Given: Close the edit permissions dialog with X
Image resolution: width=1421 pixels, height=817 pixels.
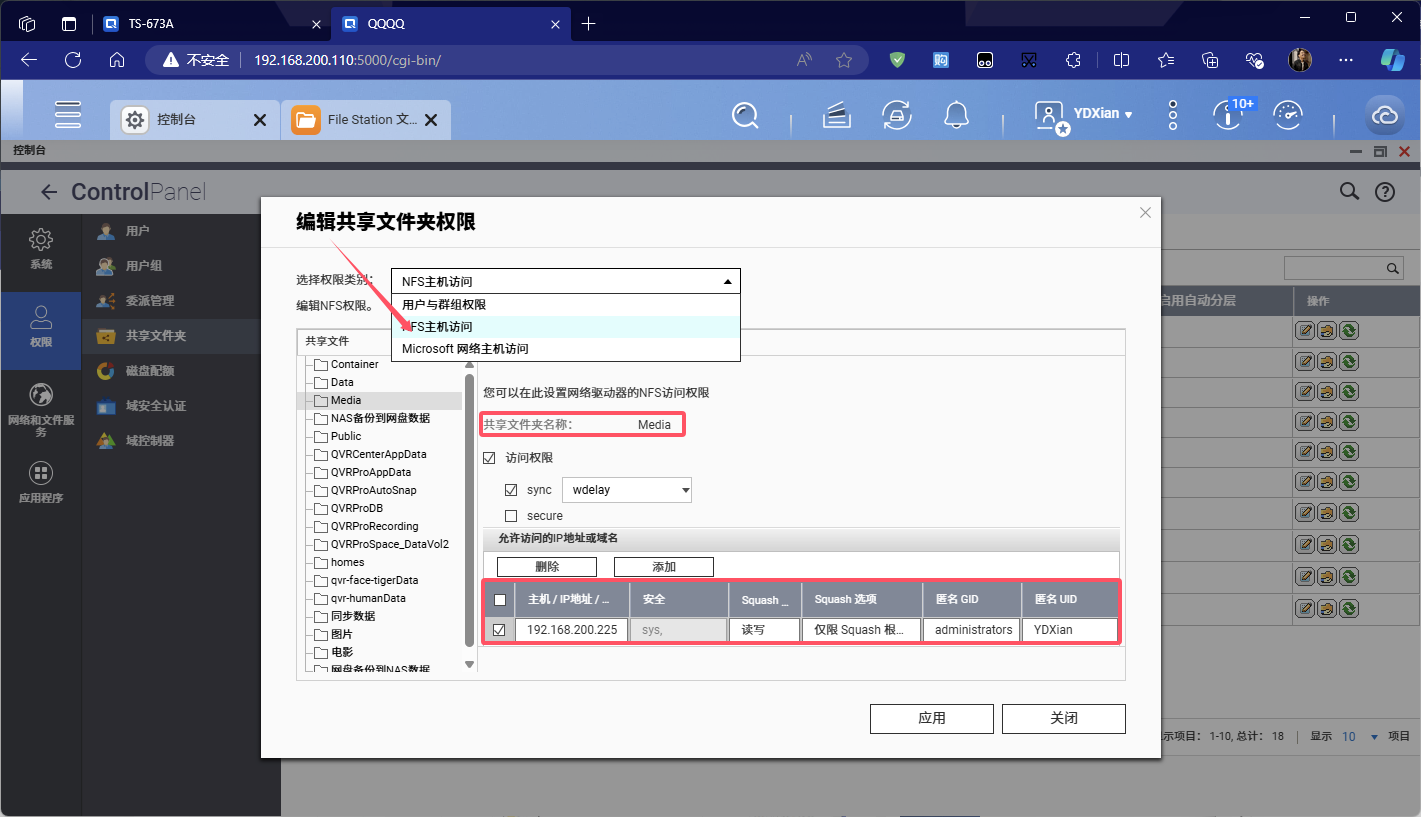Looking at the screenshot, I should [x=1146, y=212].
